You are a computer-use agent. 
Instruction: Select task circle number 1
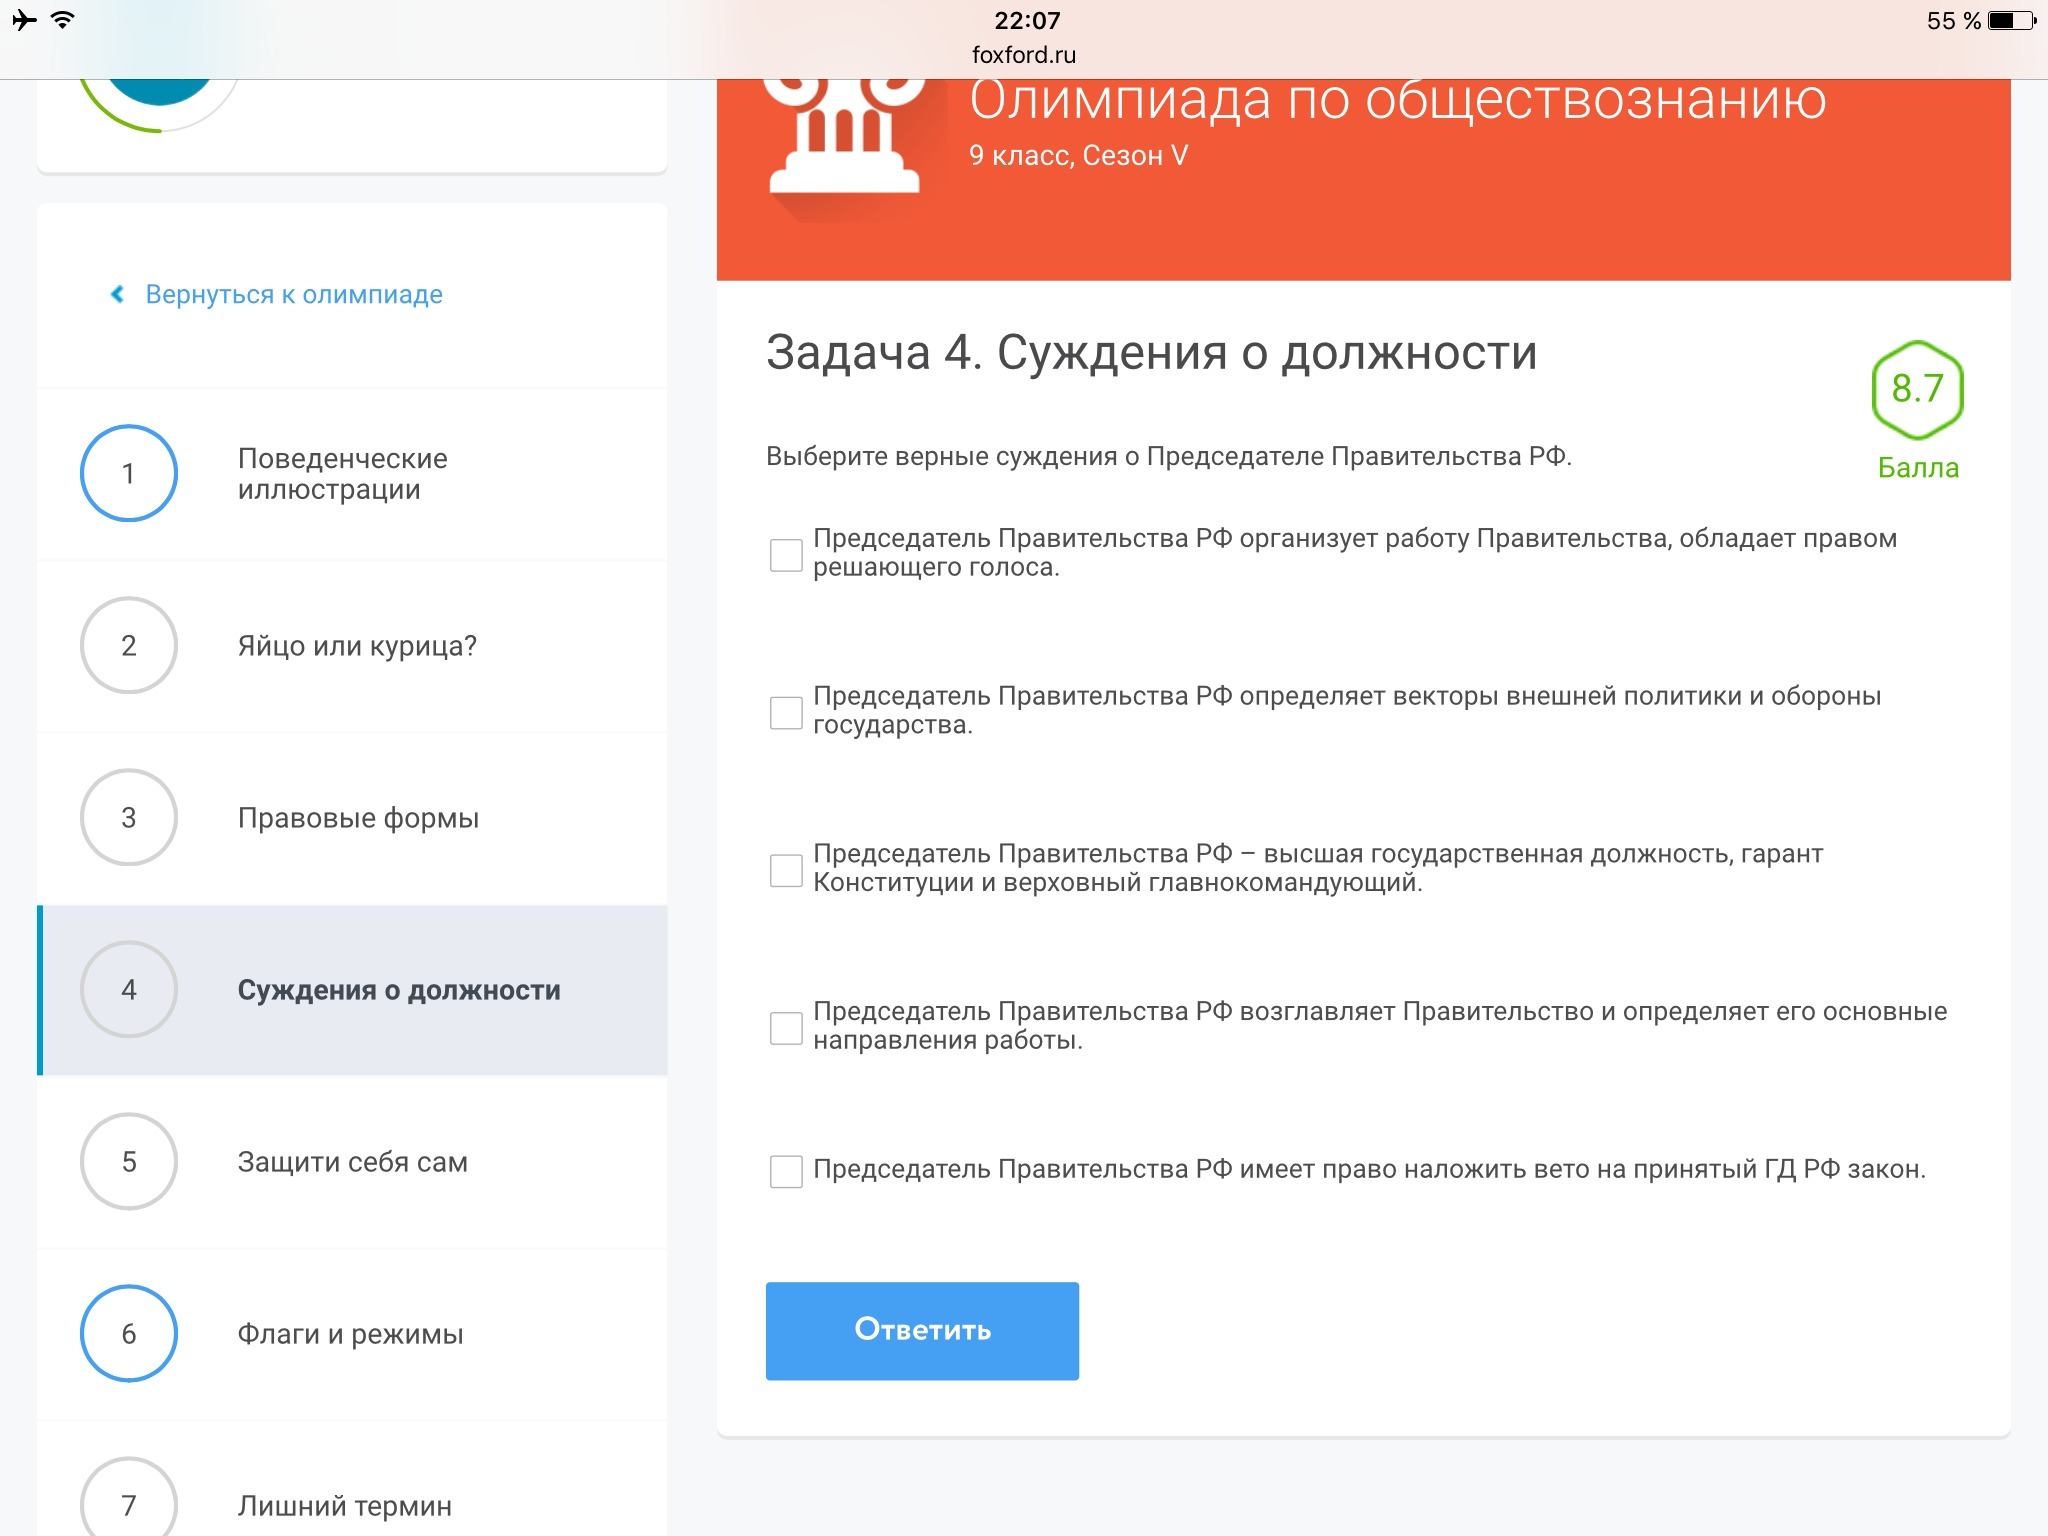point(129,473)
